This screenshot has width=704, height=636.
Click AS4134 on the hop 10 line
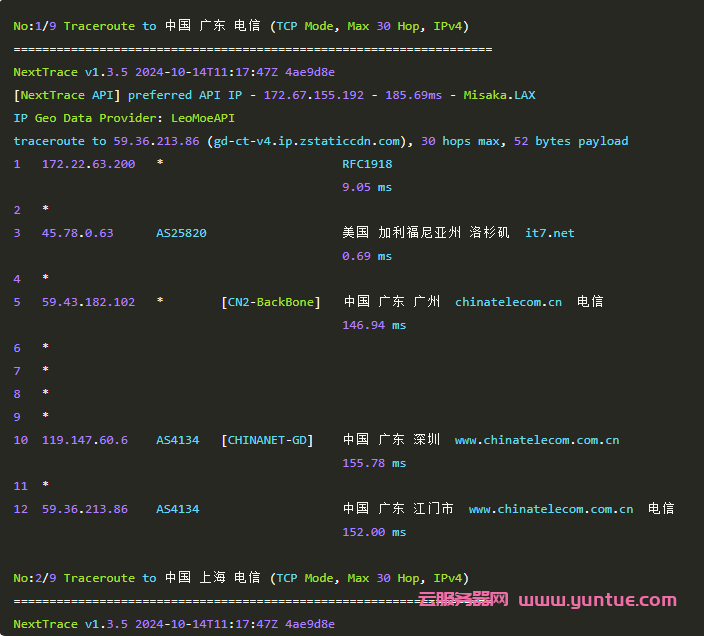point(177,440)
